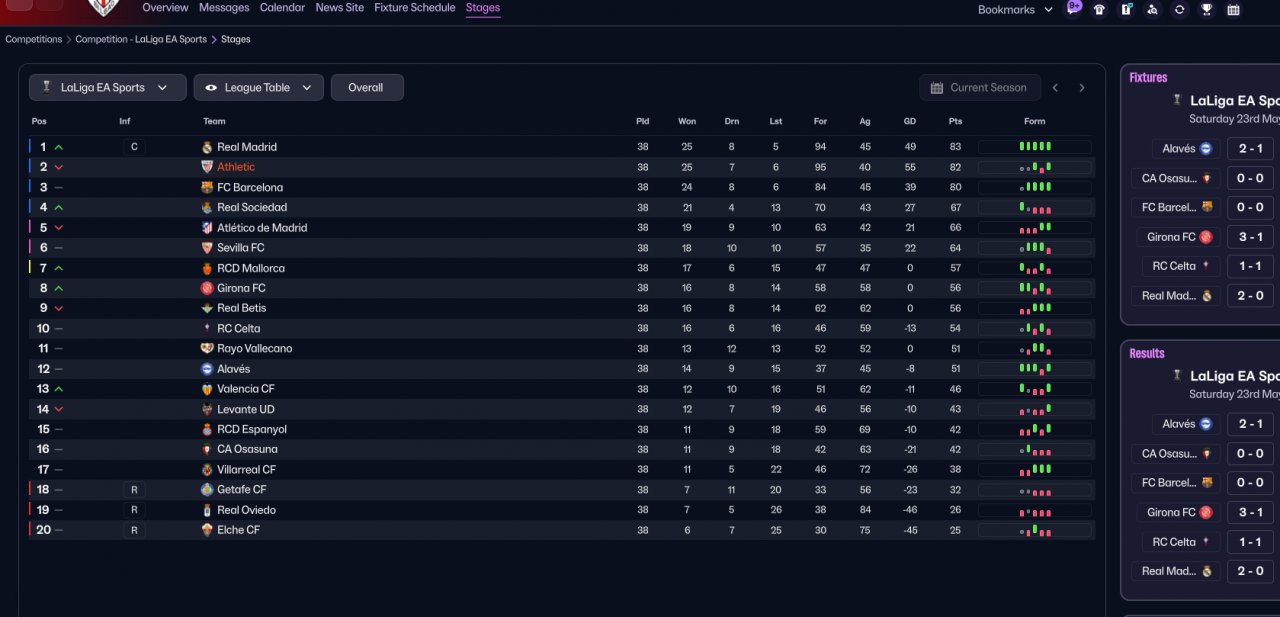Click the Getafe CF crest in league table
The image size is (1280, 617).
(x=207, y=489)
